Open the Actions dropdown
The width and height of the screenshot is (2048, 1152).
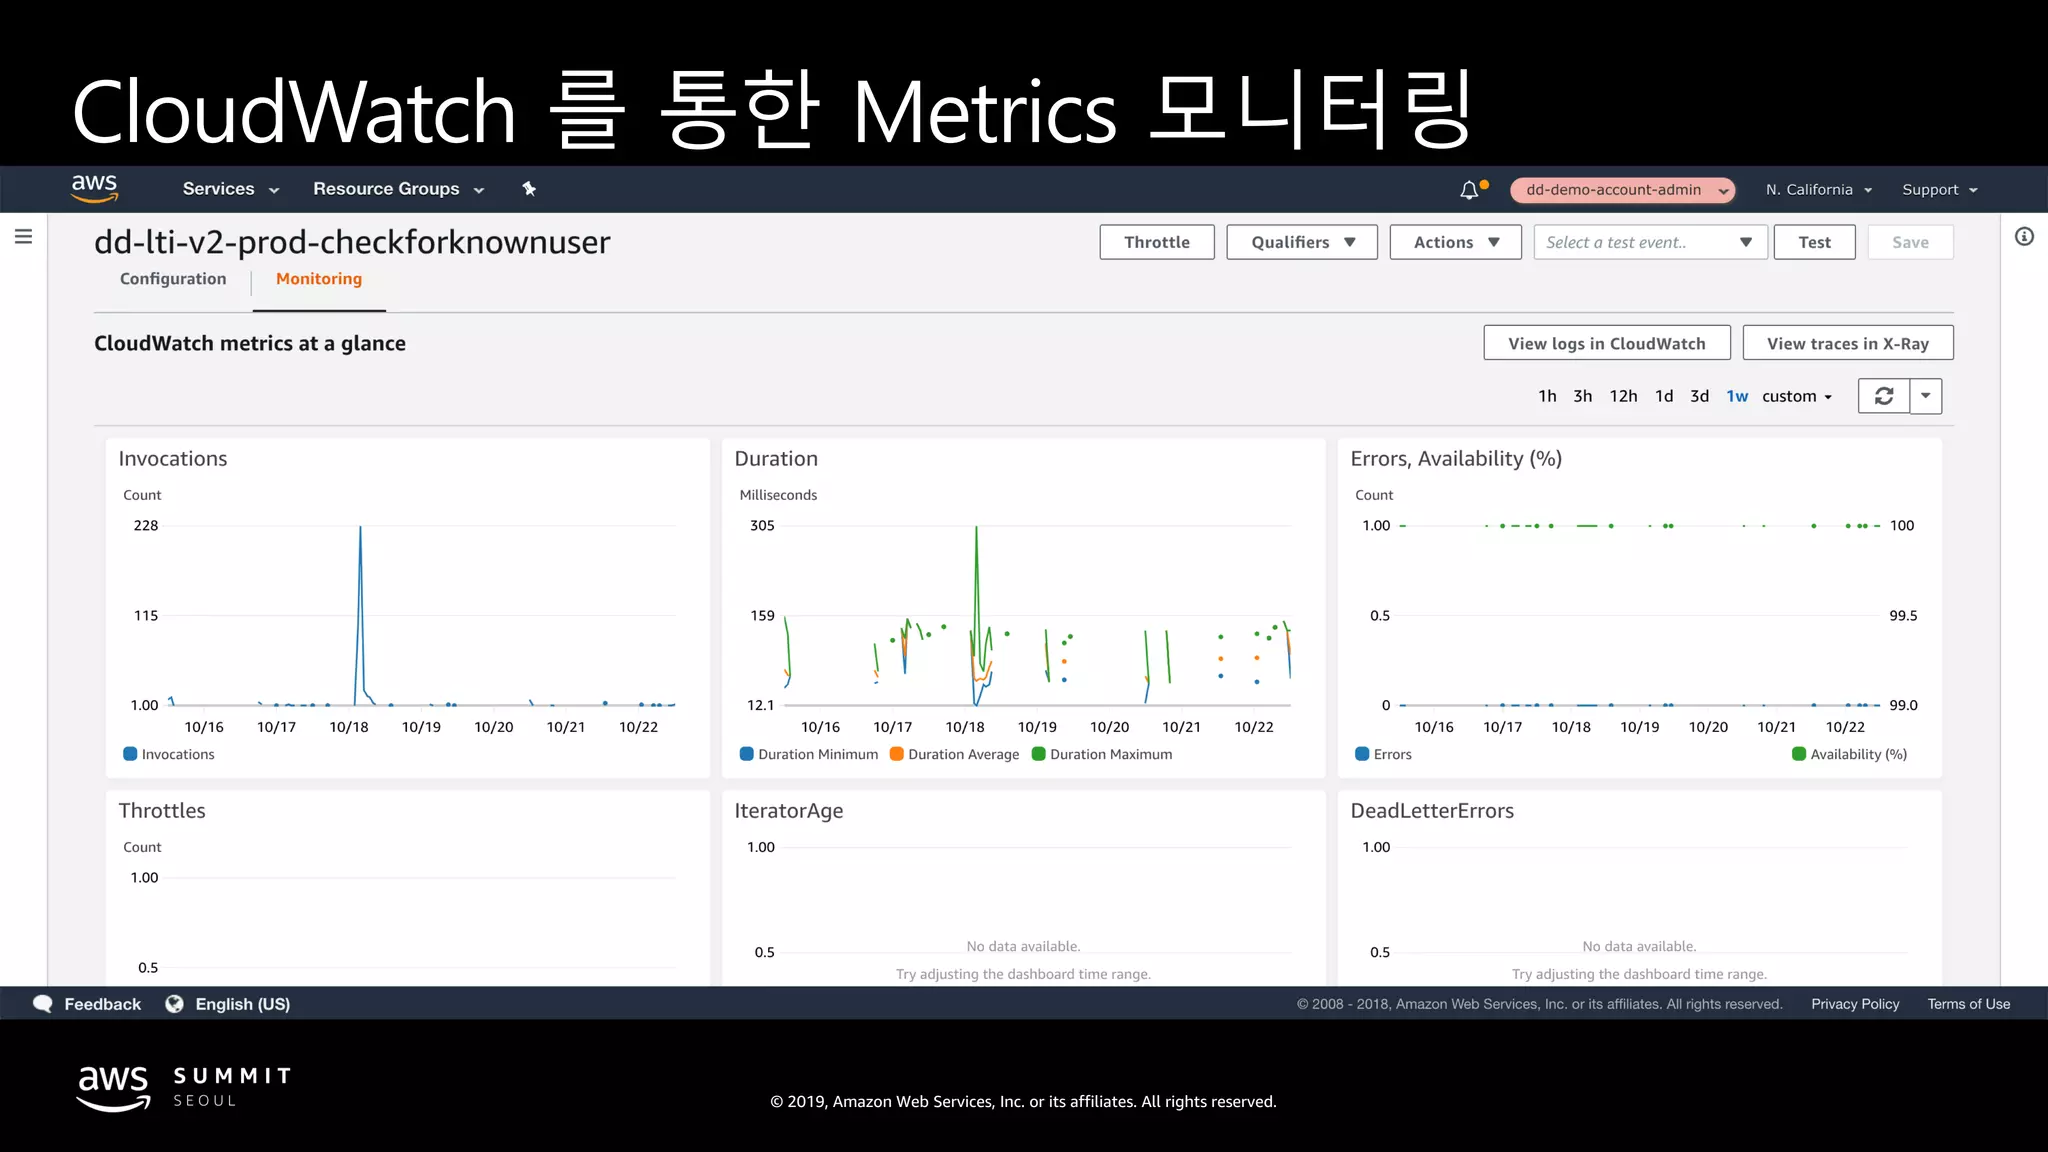1455,242
